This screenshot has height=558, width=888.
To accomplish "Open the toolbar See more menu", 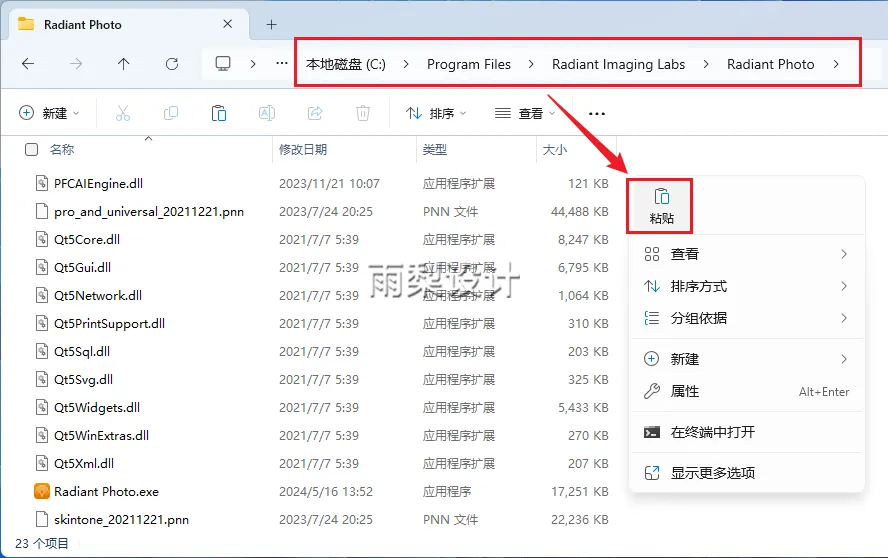I will [597, 114].
